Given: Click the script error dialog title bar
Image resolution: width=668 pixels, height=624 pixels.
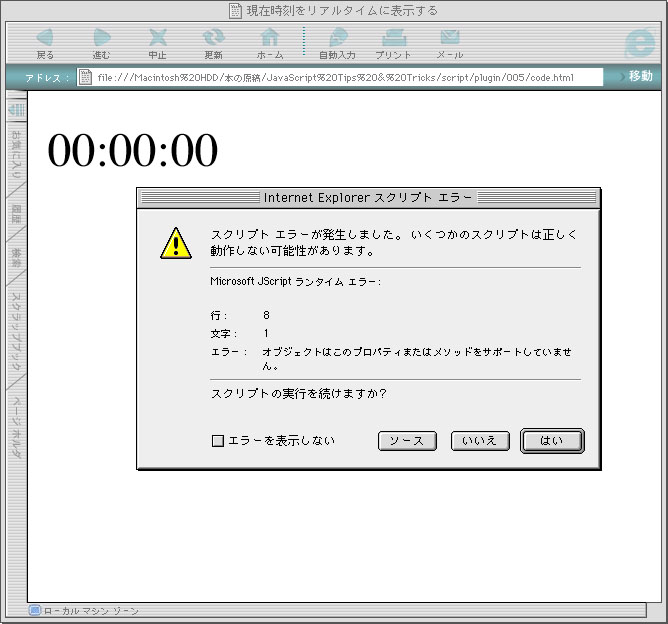Looking at the screenshot, I should [369, 198].
